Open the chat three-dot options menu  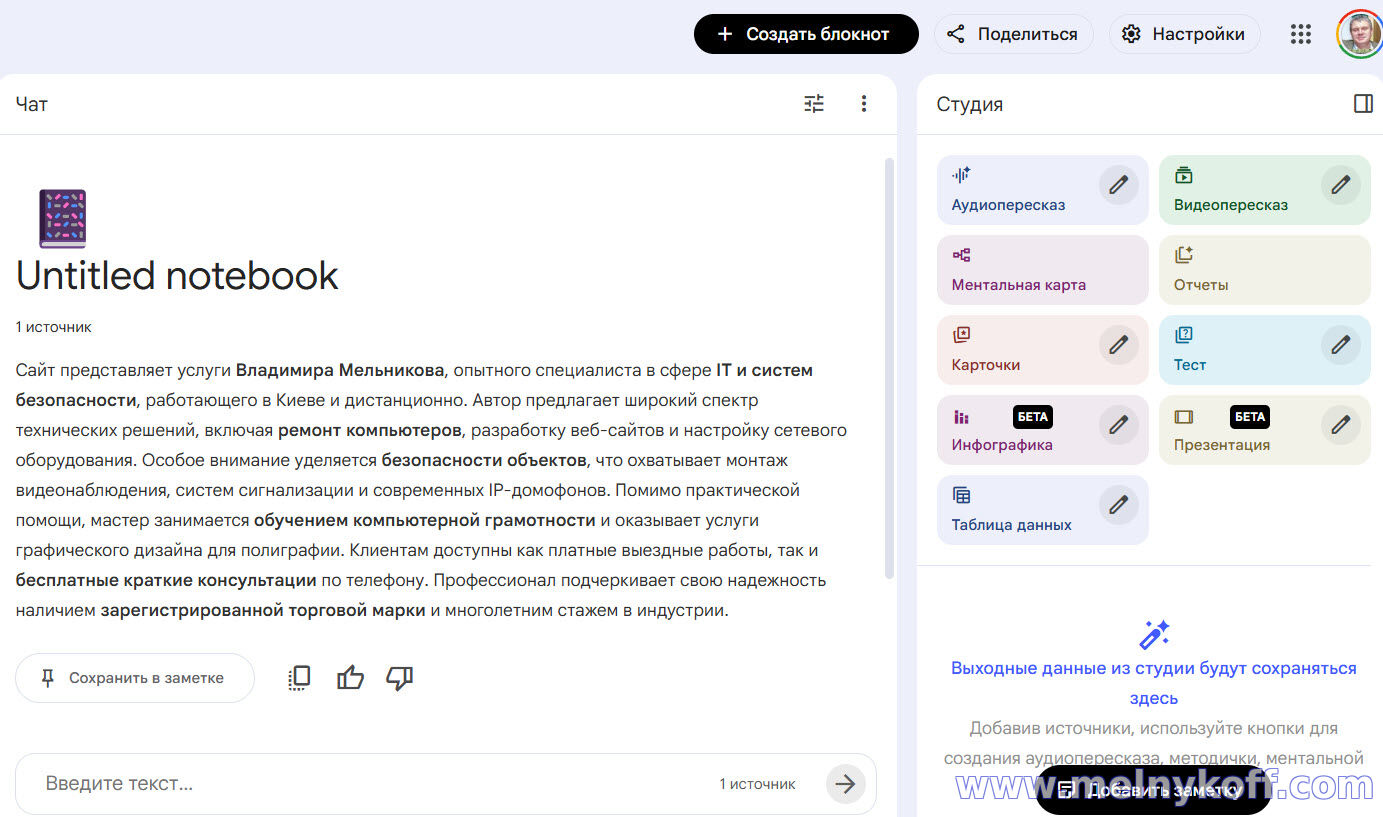coord(864,104)
